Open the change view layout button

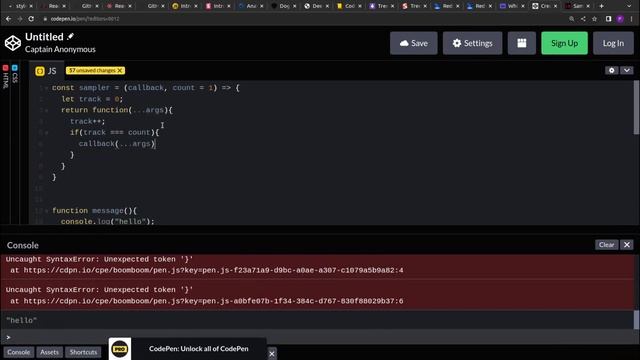click(x=522, y=43)
